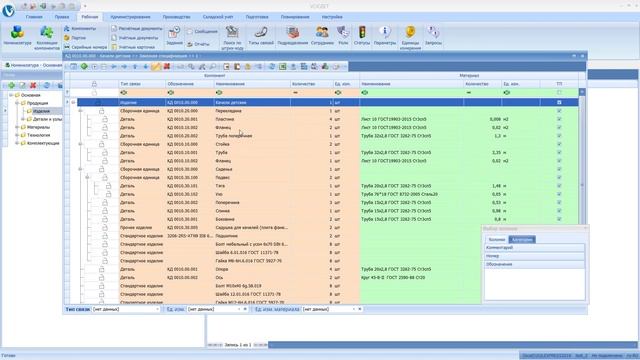This screenshot has width=640, height=360.
Task: Click the blue down arrow in specification toolbar
Action: click(x=145, y=67)
